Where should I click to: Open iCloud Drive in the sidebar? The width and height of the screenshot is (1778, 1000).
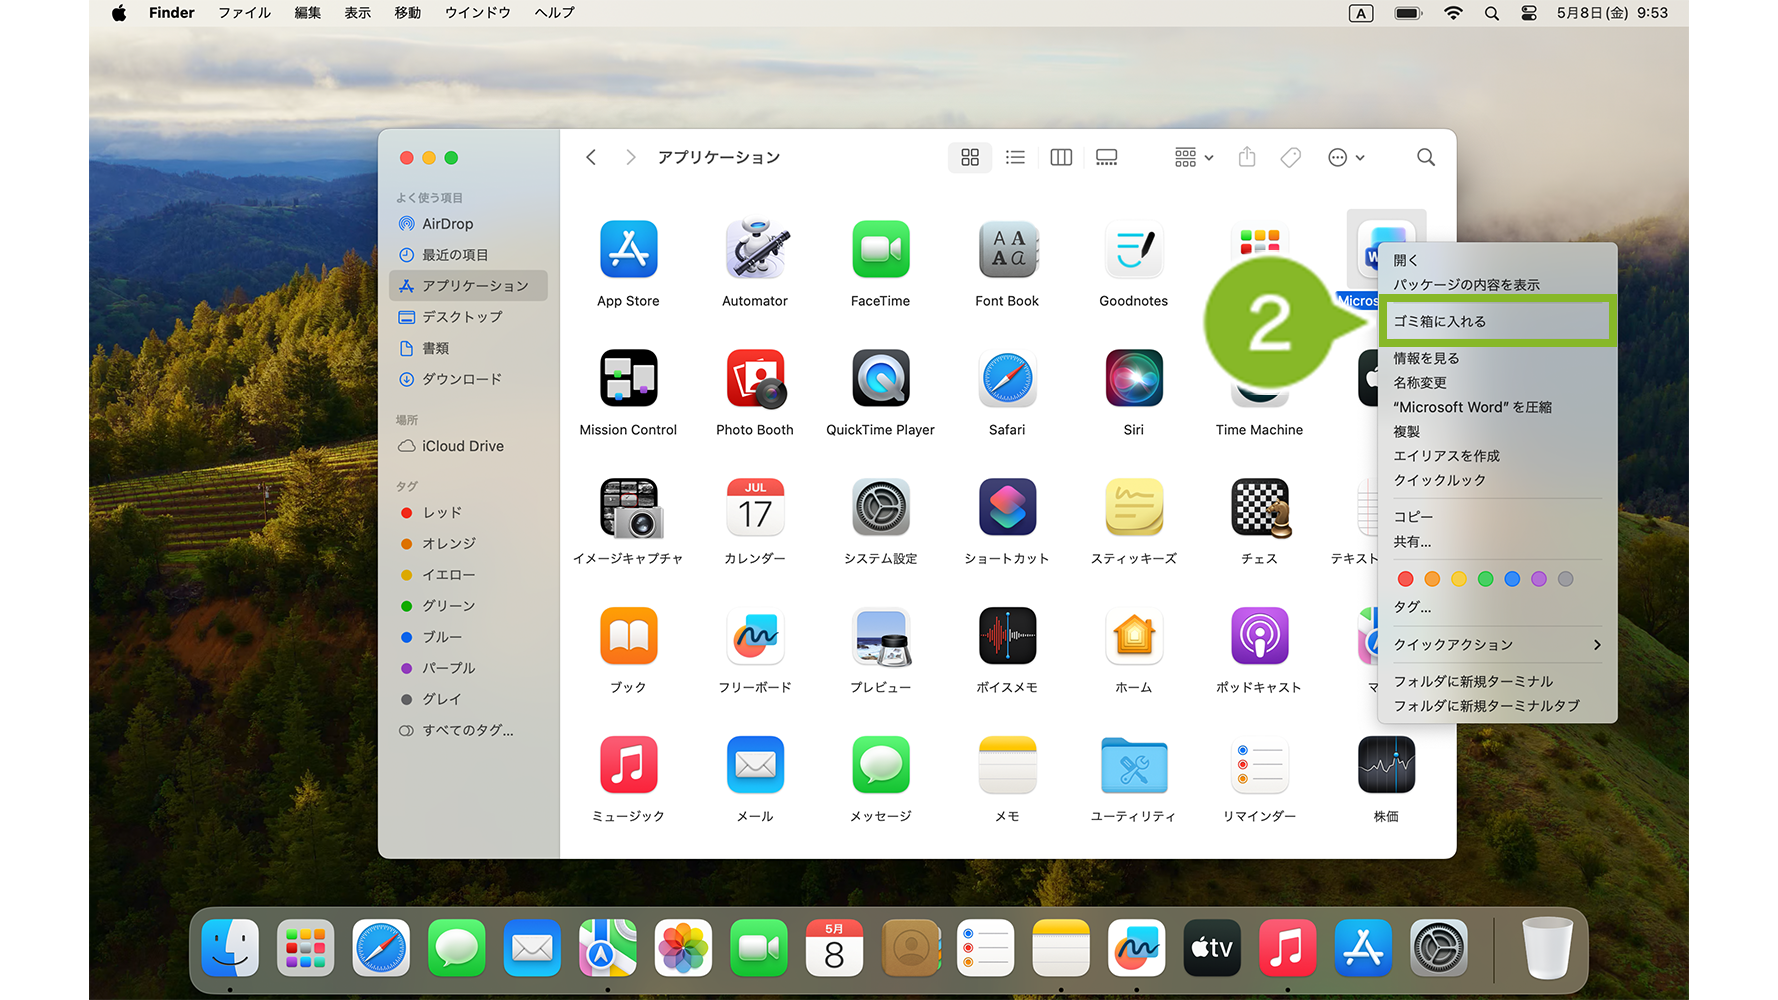[x=468, y=446]
